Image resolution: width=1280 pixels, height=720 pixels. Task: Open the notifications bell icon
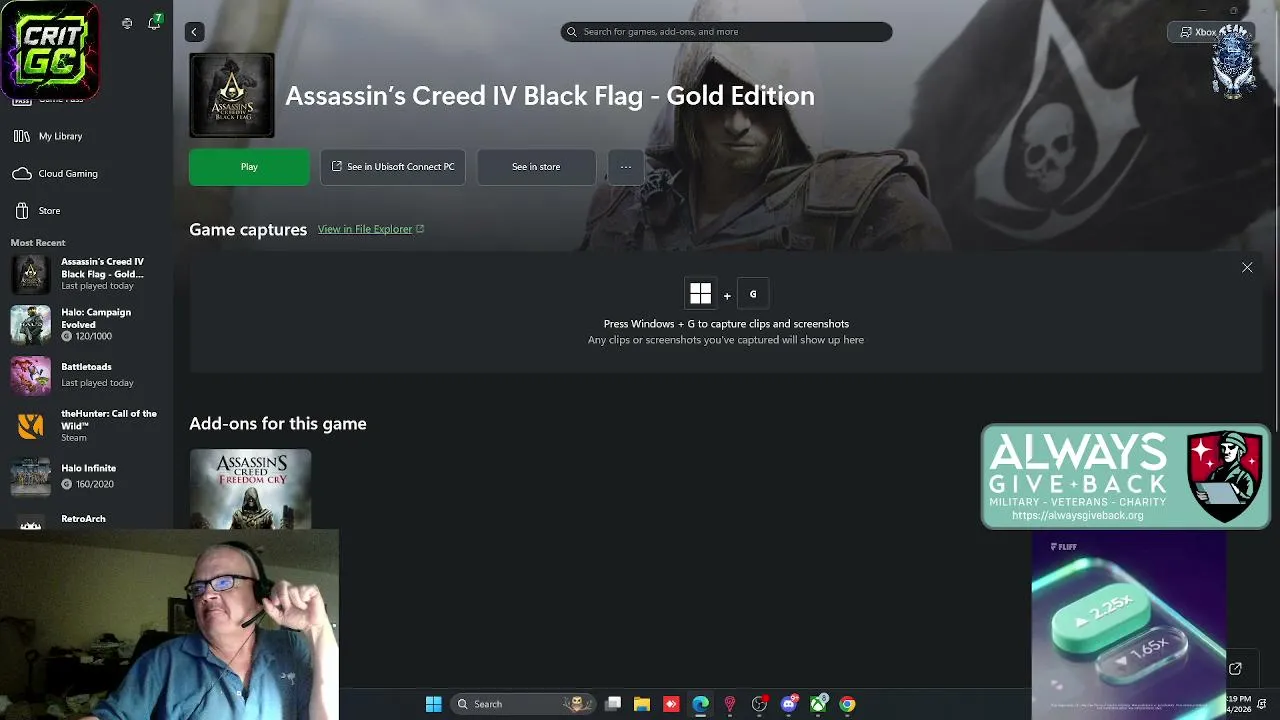coord(154,23)
